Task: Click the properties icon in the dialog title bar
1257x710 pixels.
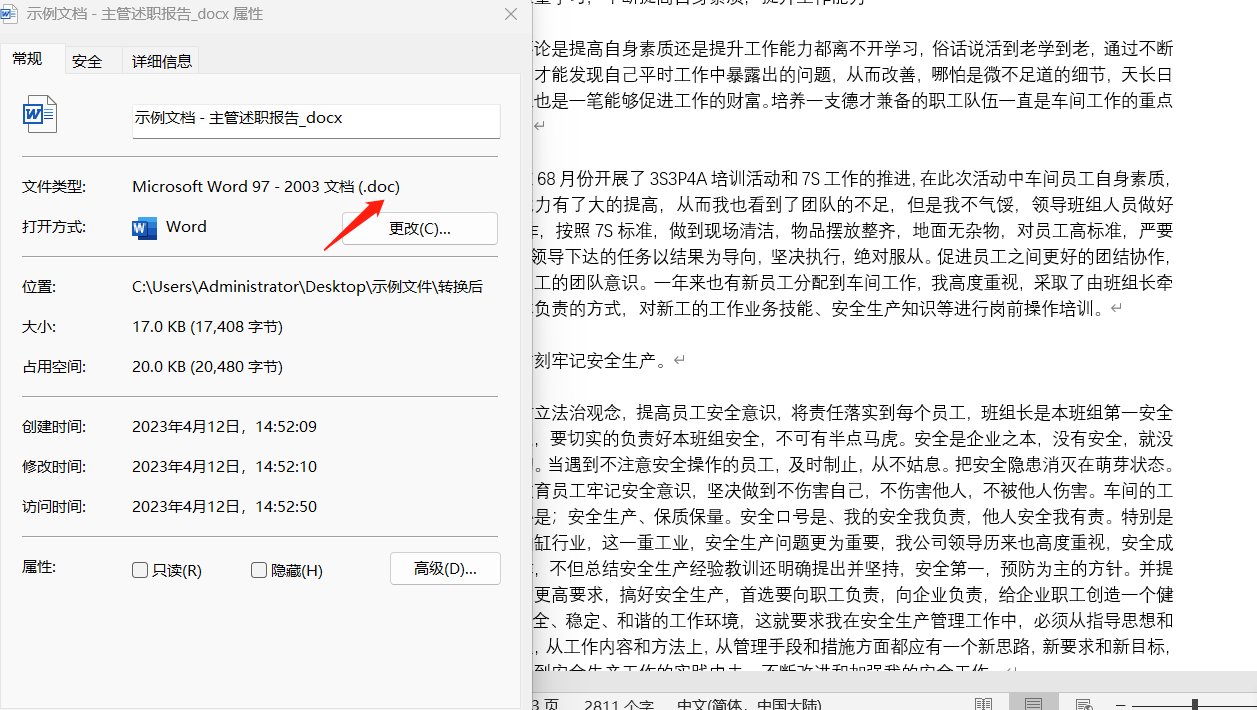Action: click(x=12, y=14)
